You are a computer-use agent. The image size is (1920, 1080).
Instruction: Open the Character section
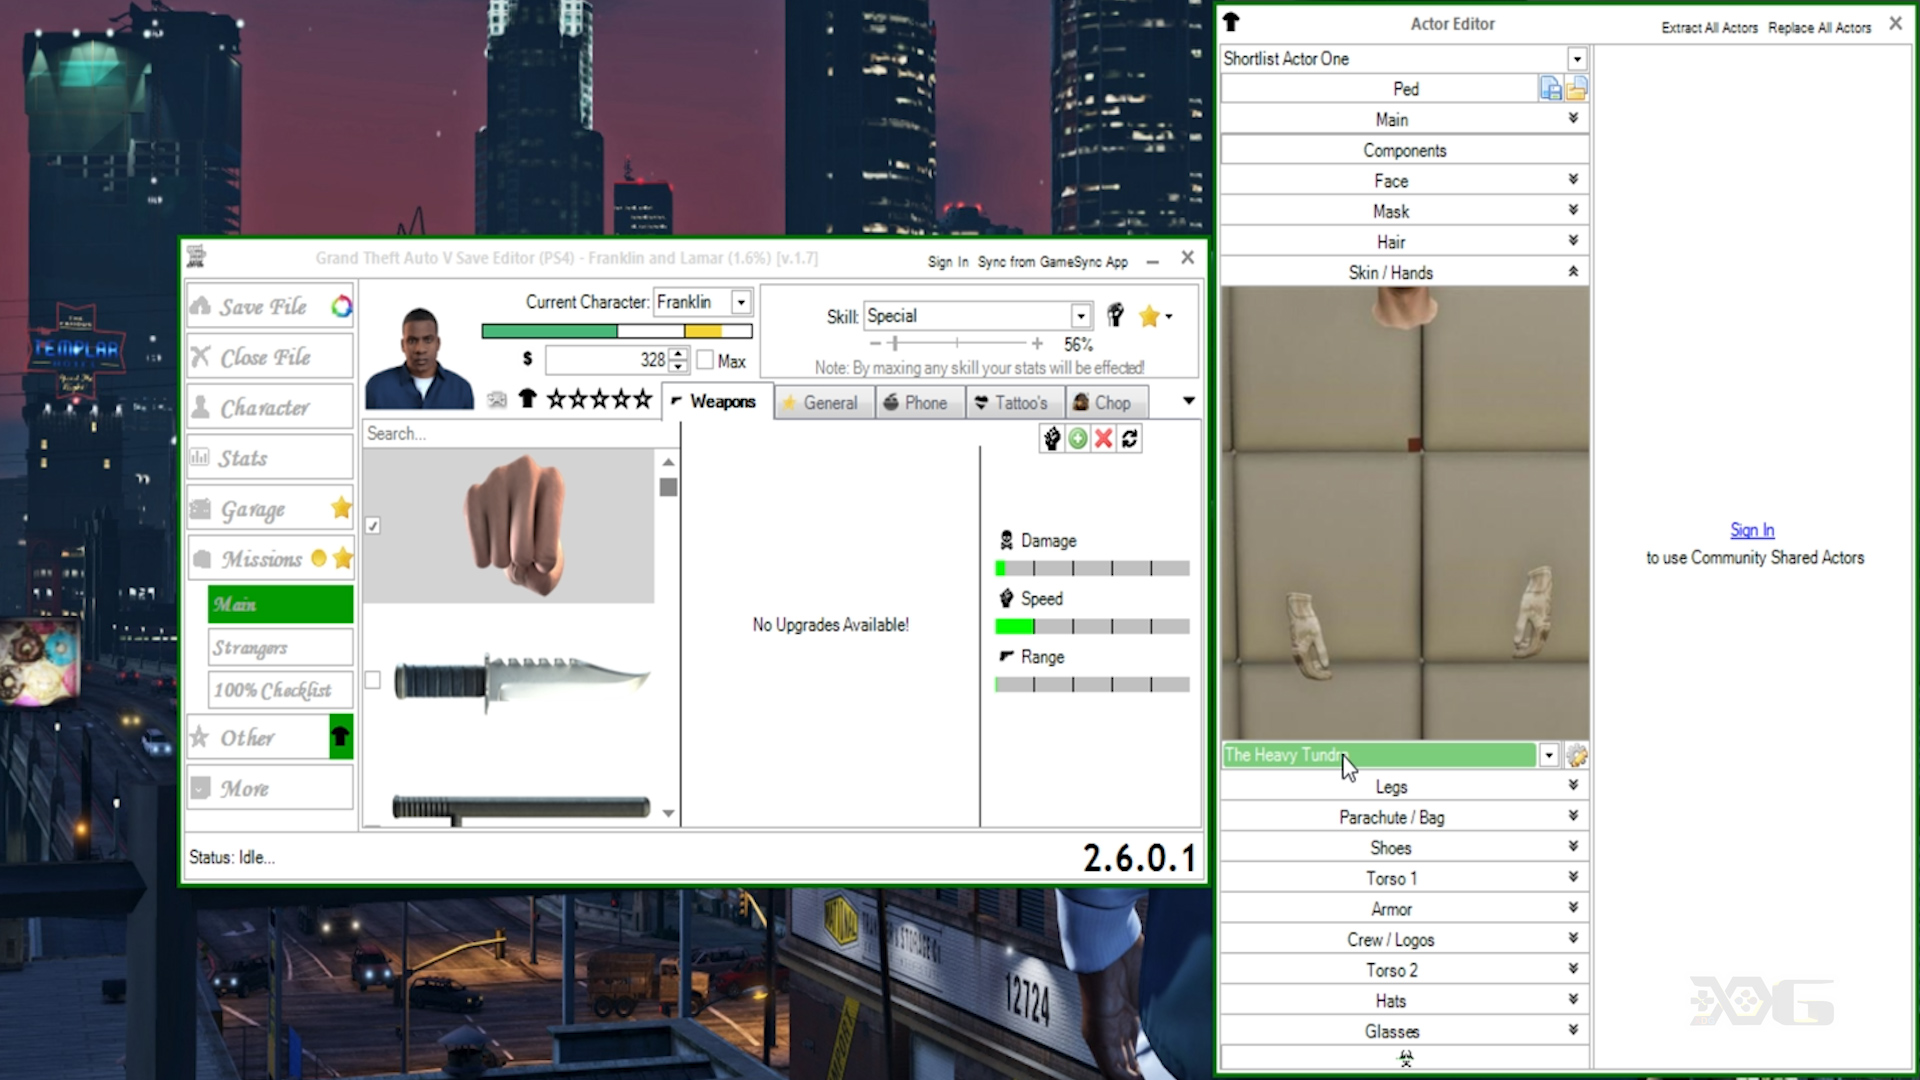click(270, 408)
